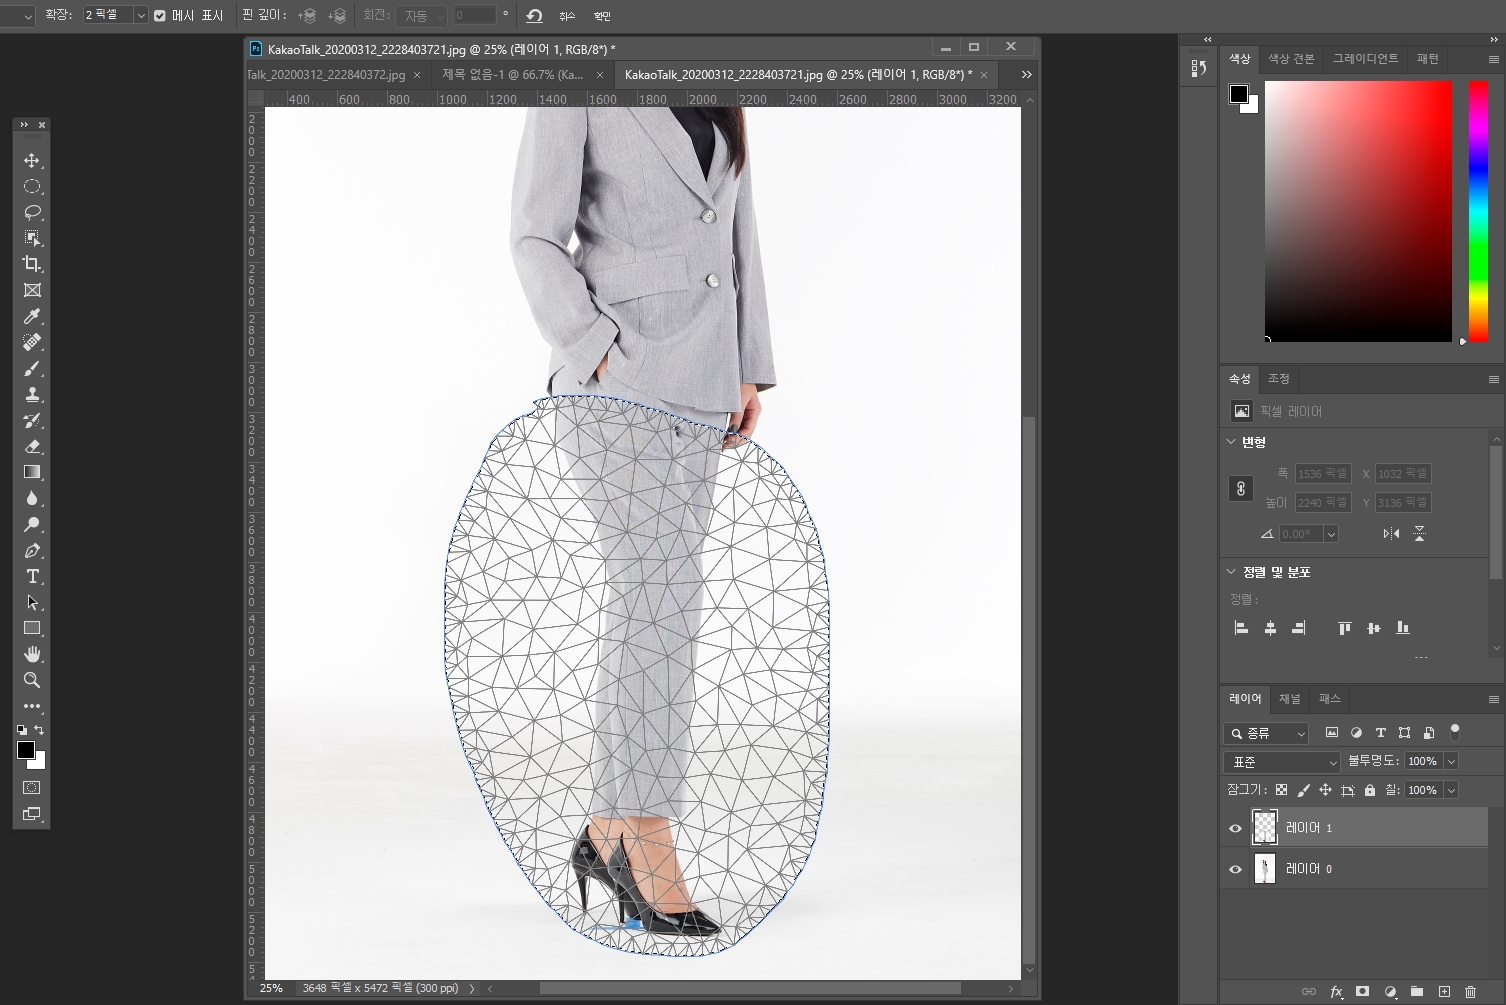Select the Brush tool
This screenshot has height=1005, width=1506.
point(32,368)
